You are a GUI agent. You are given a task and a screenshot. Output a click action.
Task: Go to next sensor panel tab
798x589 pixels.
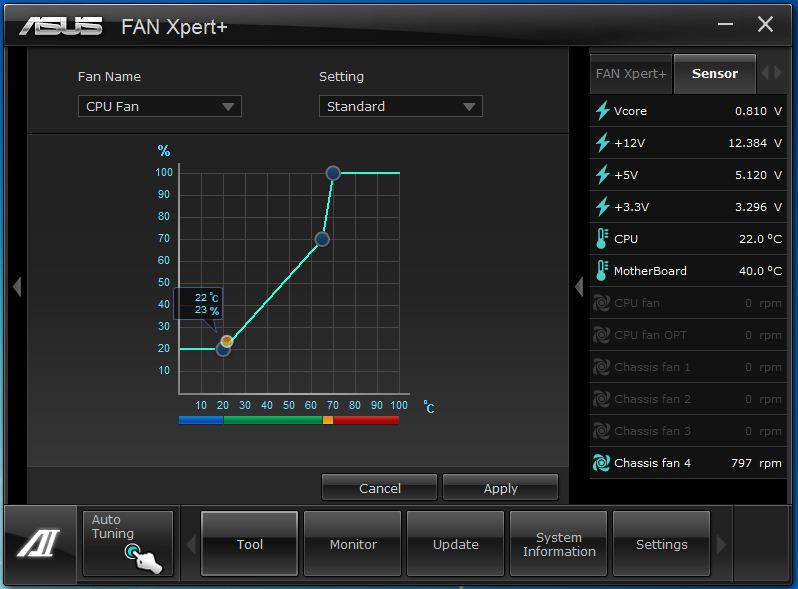pos(777,73)
